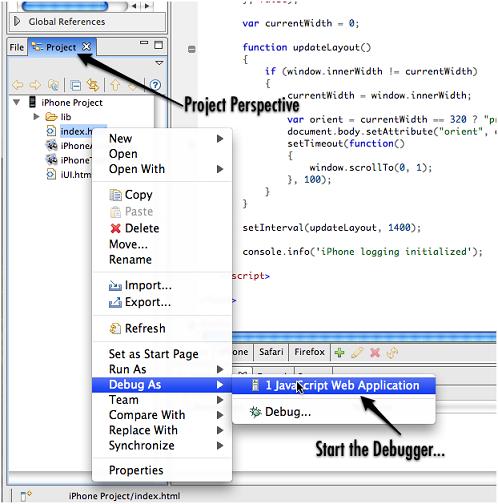Close the Project view tab

pyautogui.click(x=86, y=47)
